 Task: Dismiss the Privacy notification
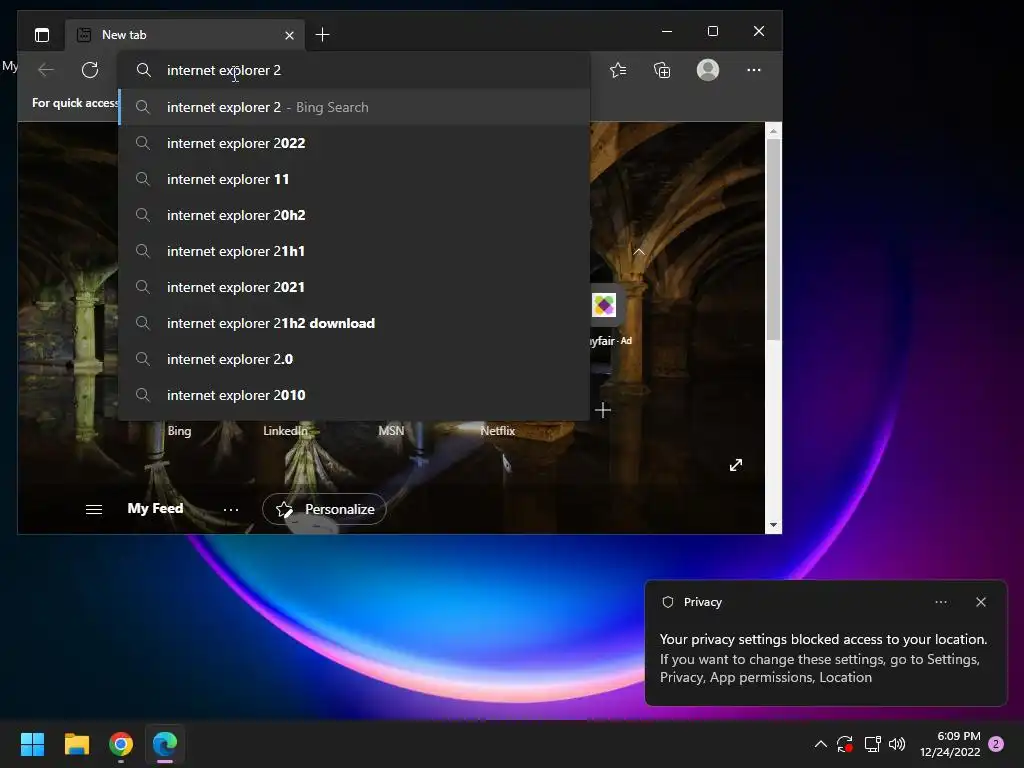point(980,602)
